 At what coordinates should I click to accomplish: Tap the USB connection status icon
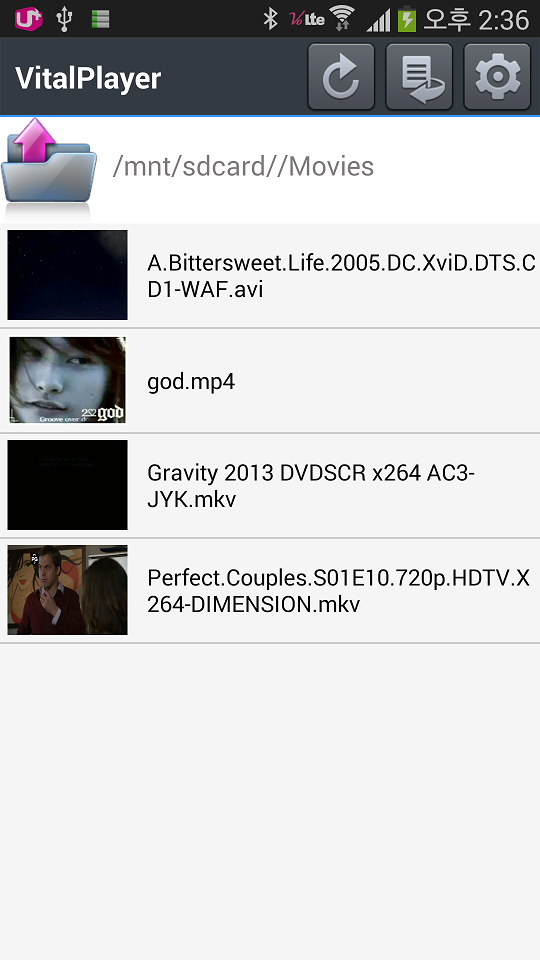[64, 18]
